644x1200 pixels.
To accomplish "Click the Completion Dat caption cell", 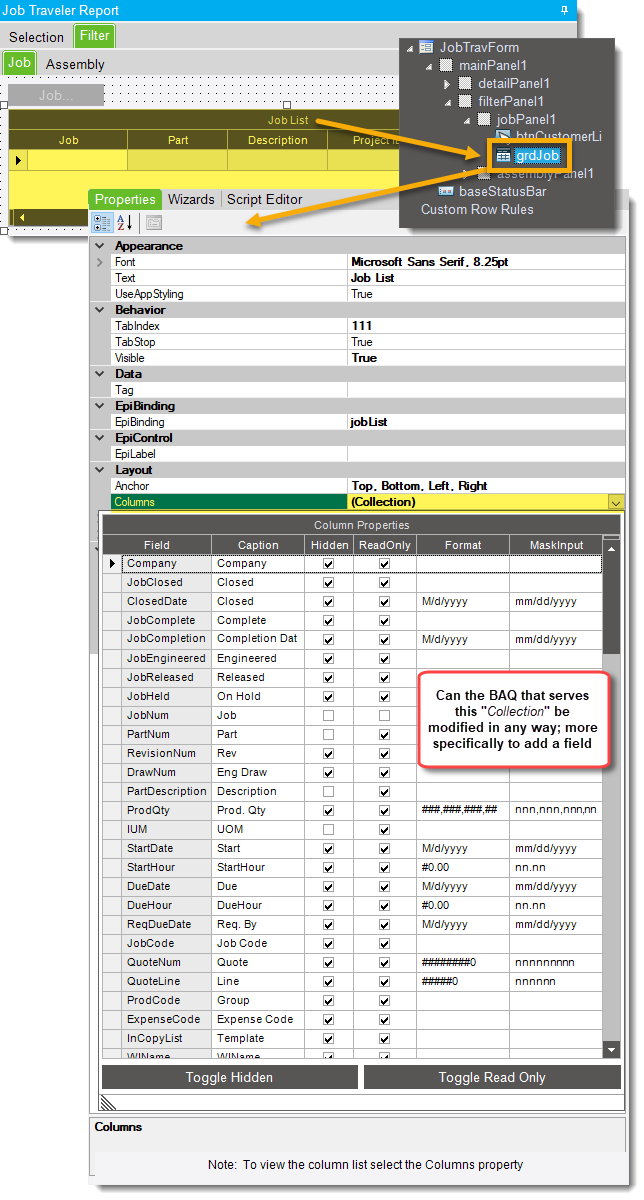I will 258,640.
